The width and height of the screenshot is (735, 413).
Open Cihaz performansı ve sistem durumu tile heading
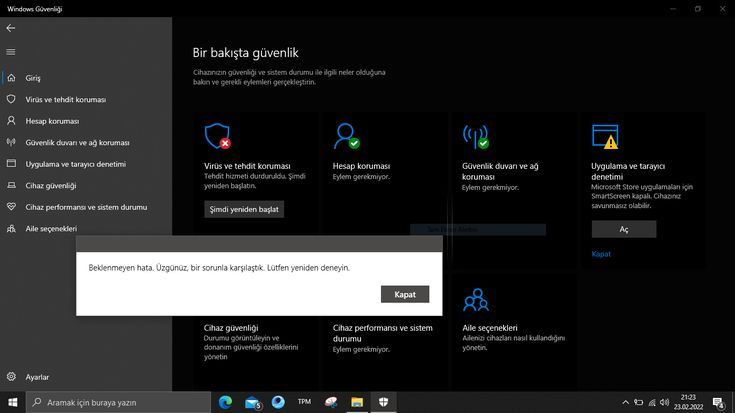click(382, 333)
